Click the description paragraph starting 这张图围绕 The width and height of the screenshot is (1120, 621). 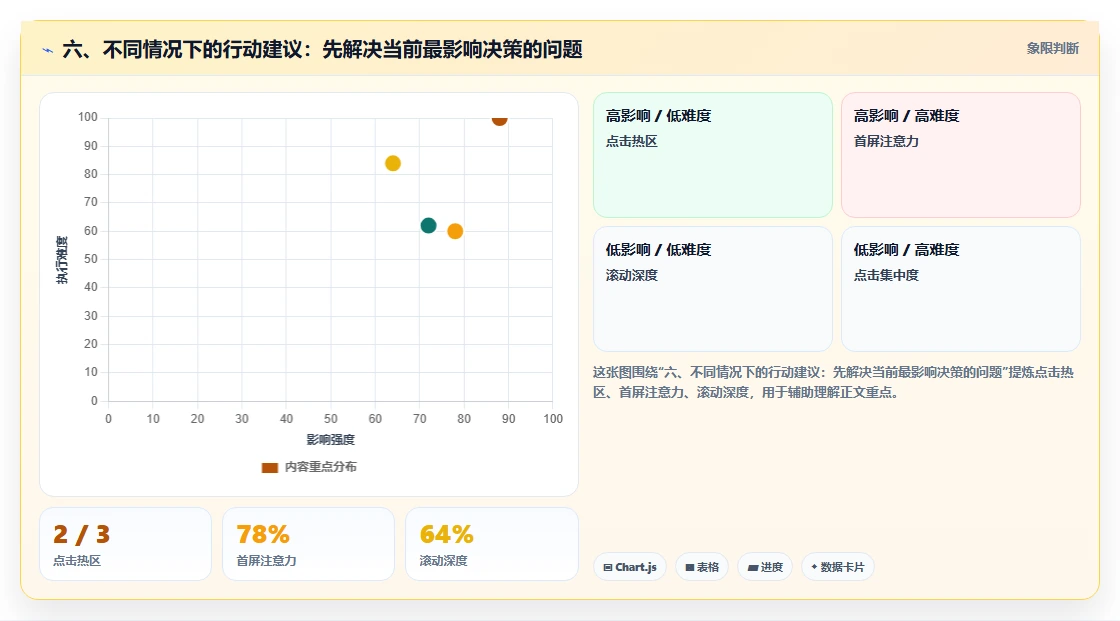coord(833,382)
